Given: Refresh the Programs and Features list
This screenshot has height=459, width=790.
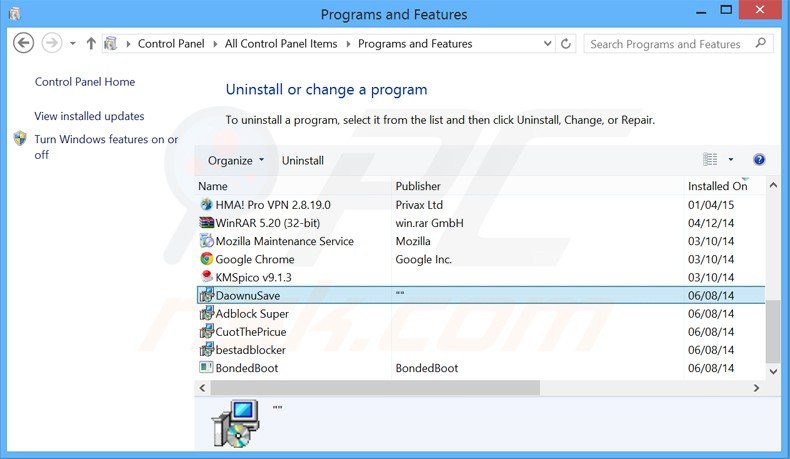Looking at the screenshot, I should [566, 44].
